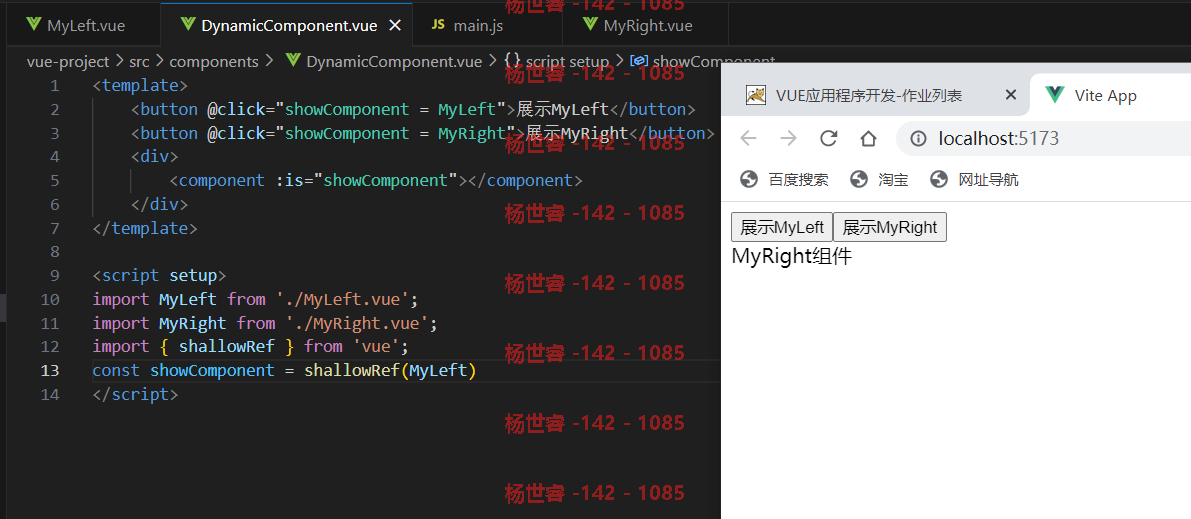
Task: Open the browser home page
Action: (868, 138)
